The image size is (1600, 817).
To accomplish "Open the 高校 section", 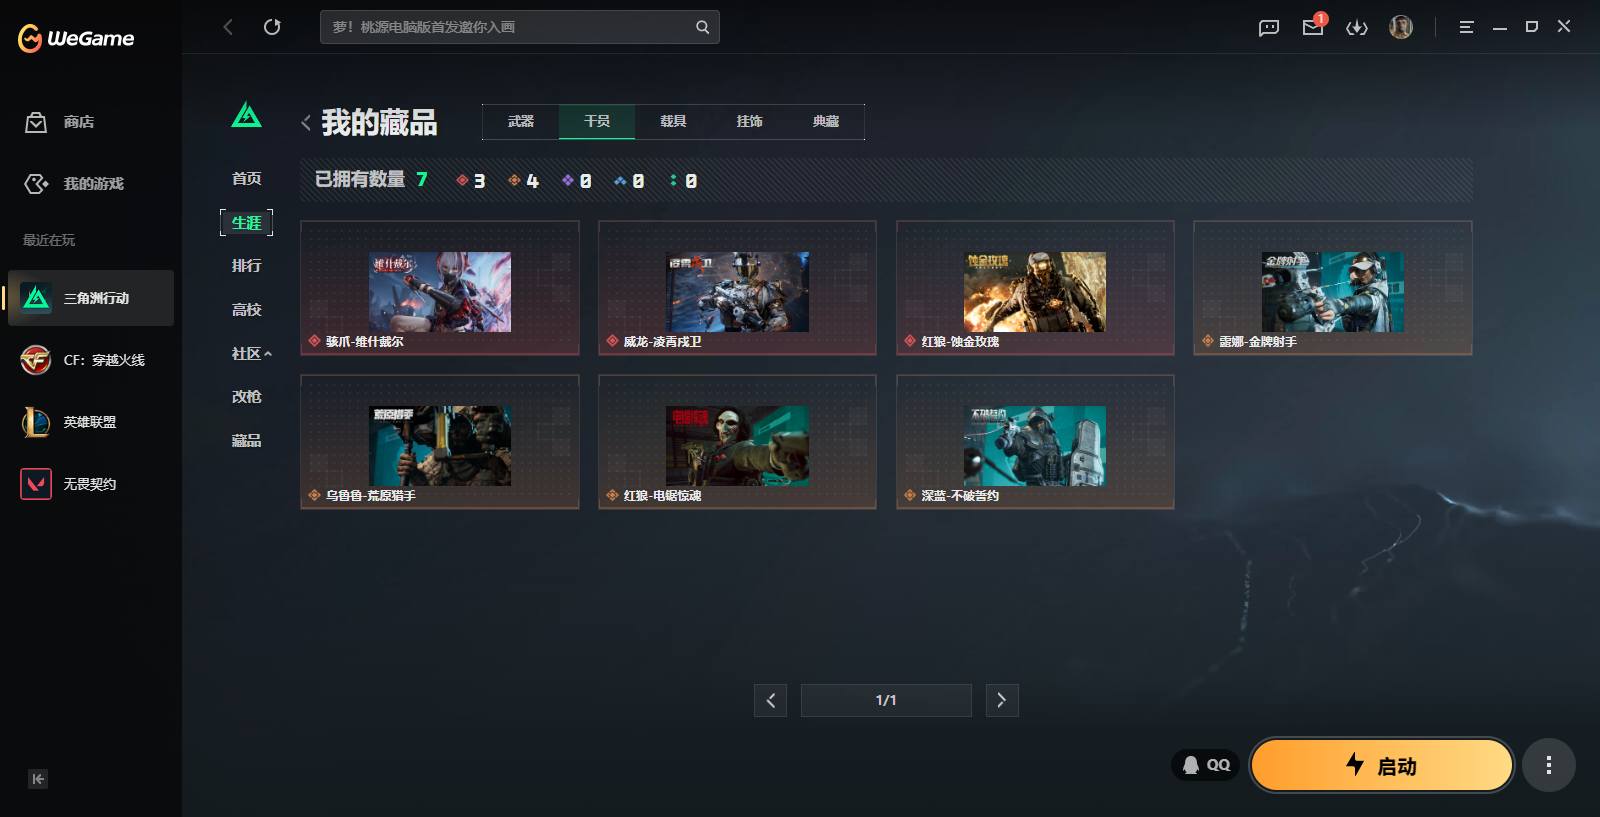I will (247, 310).
